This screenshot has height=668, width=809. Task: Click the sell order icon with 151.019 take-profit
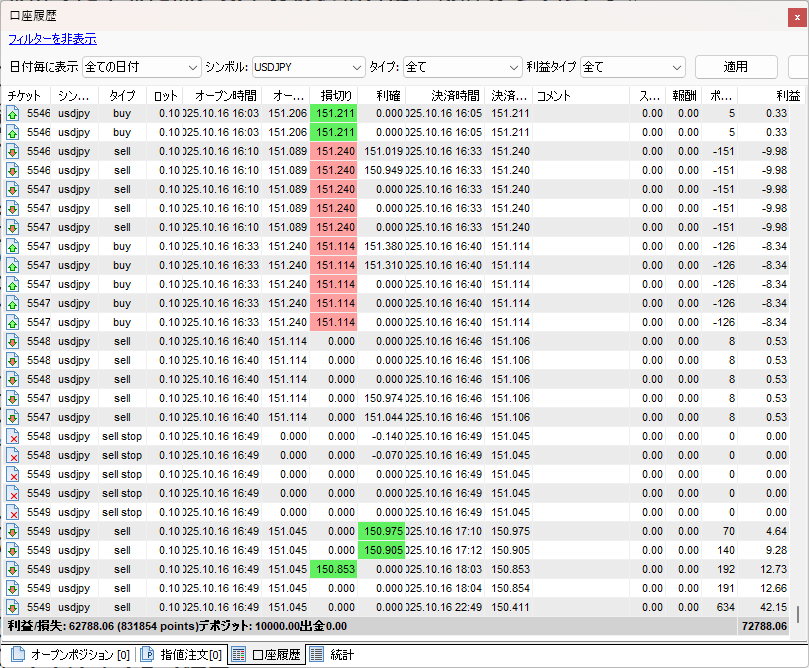[x=13, y=151]
